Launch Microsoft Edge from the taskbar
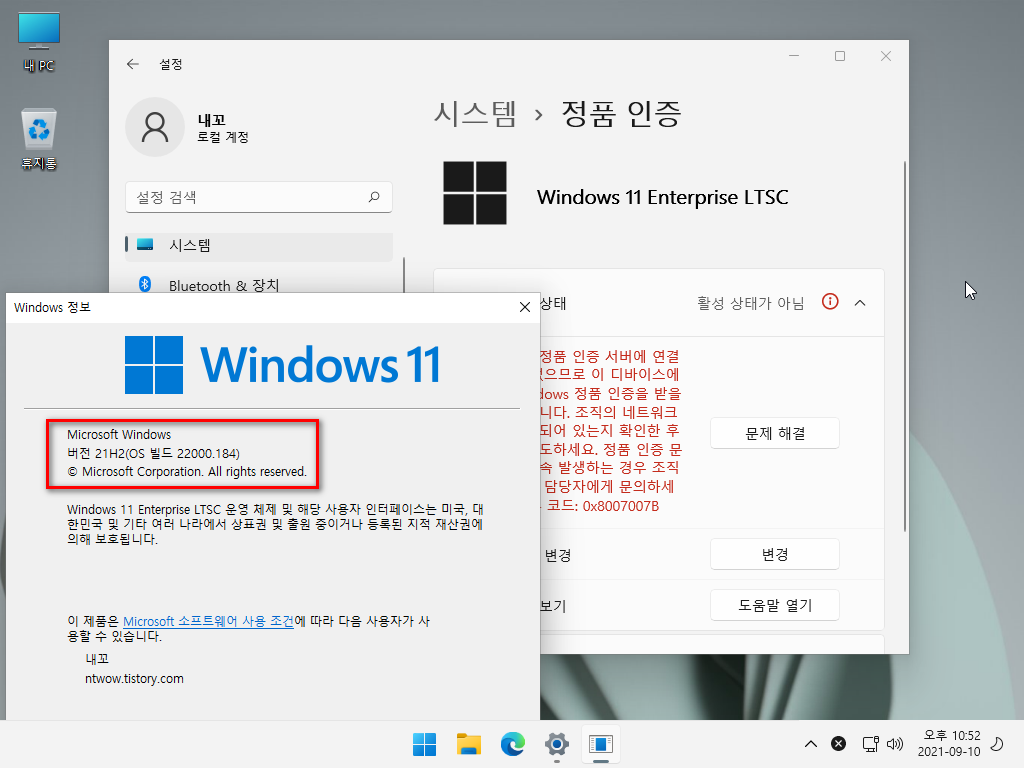Screen dimensions: 1024x768 pos(513,744)
